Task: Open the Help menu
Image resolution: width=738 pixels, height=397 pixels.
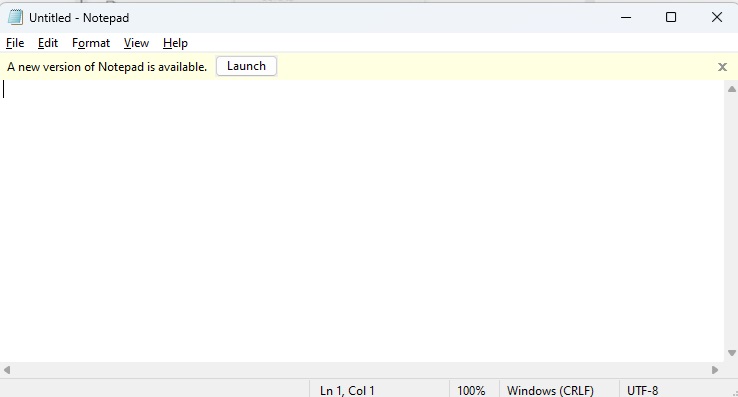Action: [x=175, y=43]
